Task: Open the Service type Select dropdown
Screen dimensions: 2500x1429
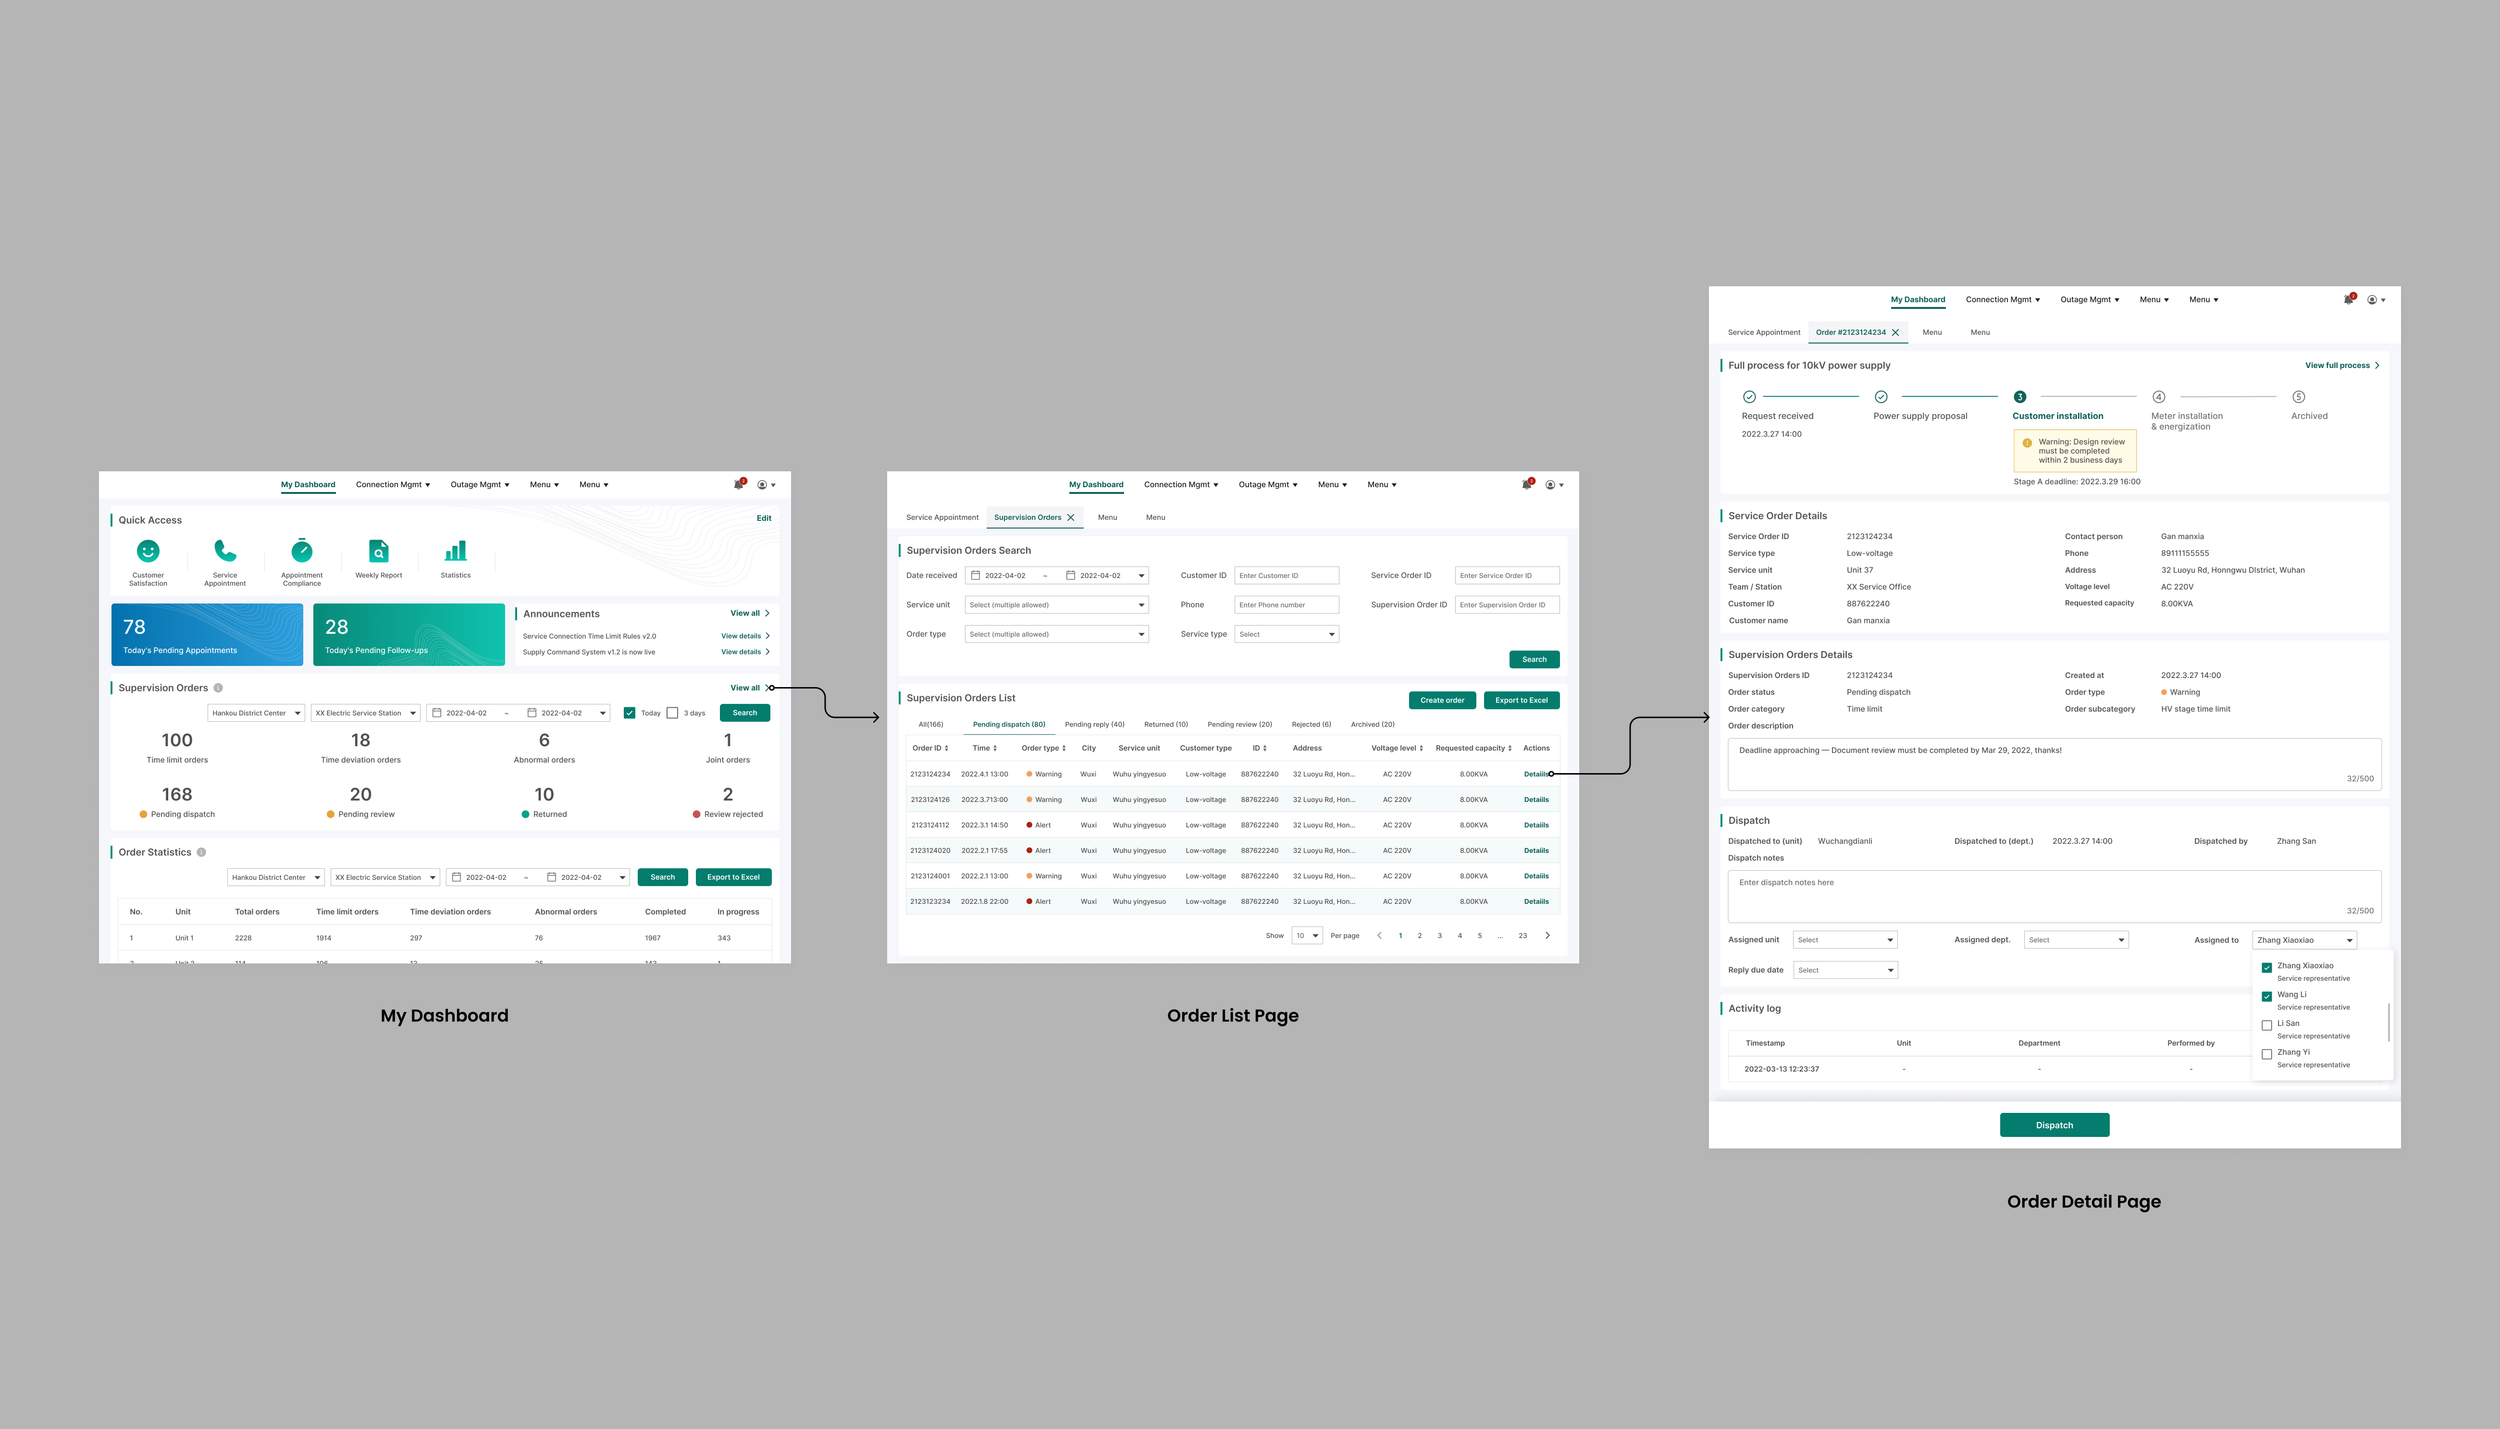Action: coord(1286,634)
